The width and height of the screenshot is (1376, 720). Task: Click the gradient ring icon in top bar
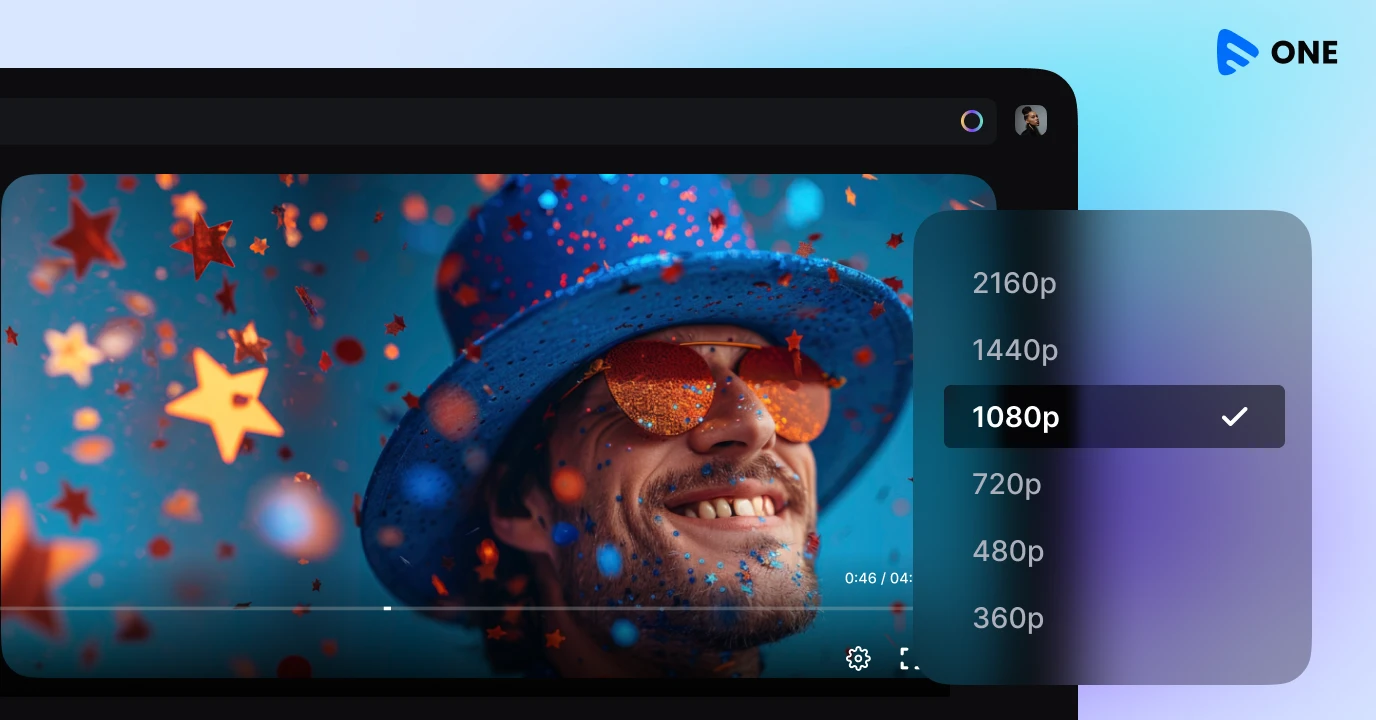pyautogui.click(x=972, y=121)
